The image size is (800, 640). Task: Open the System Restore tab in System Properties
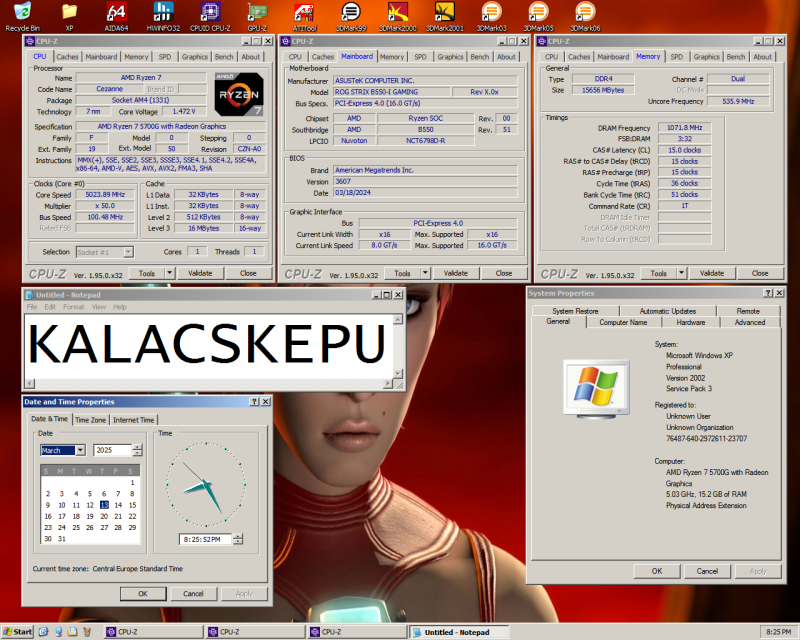point(575,311)
